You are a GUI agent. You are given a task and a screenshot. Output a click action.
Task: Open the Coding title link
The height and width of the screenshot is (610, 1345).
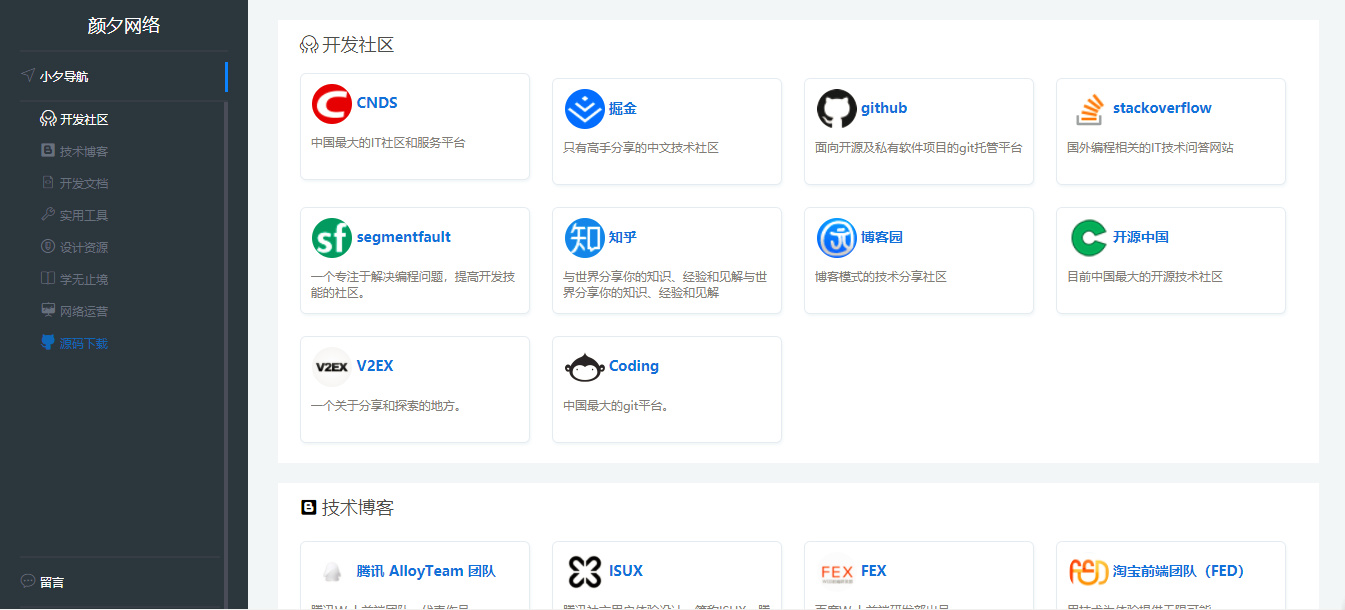click(x=634, y=366)
